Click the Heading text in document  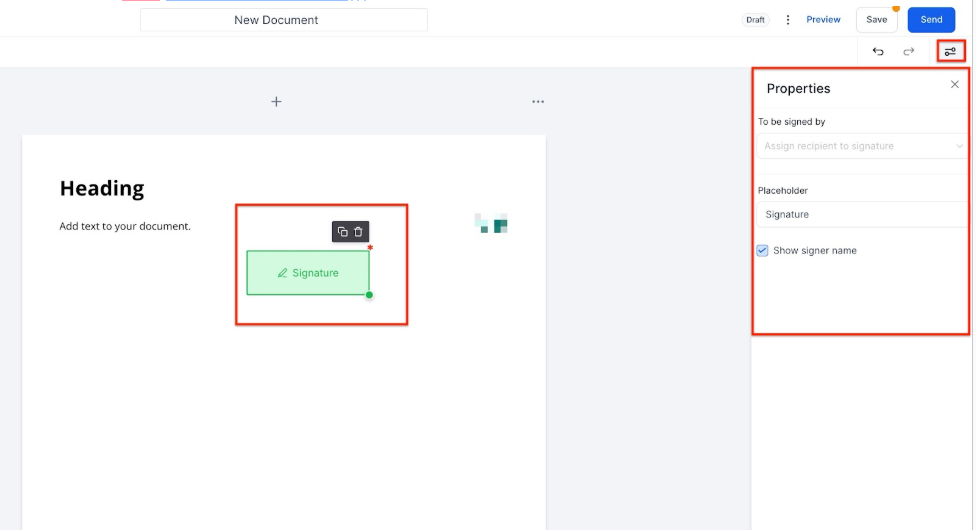click(x=102, y=188)
